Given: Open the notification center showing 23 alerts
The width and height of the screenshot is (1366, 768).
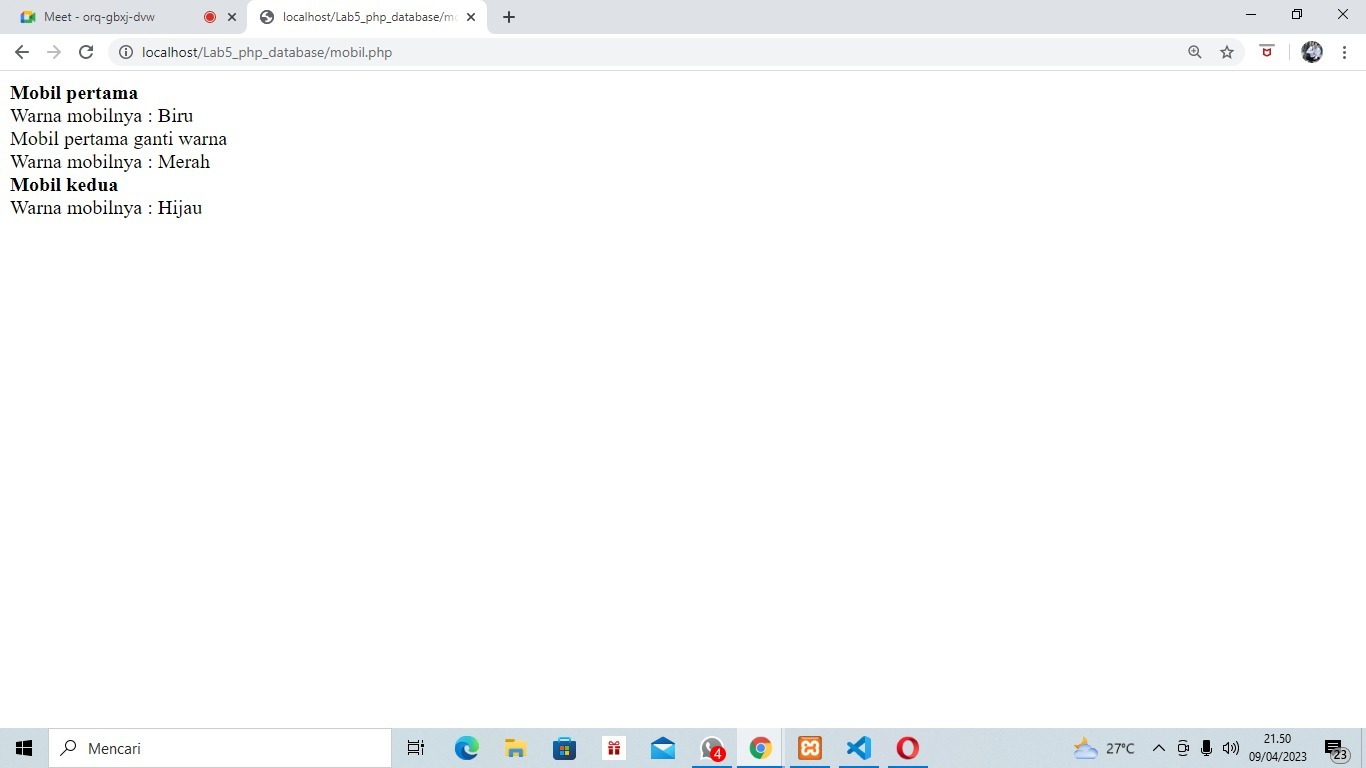Looking at the screenshot, I should [x=1335, y=748].
